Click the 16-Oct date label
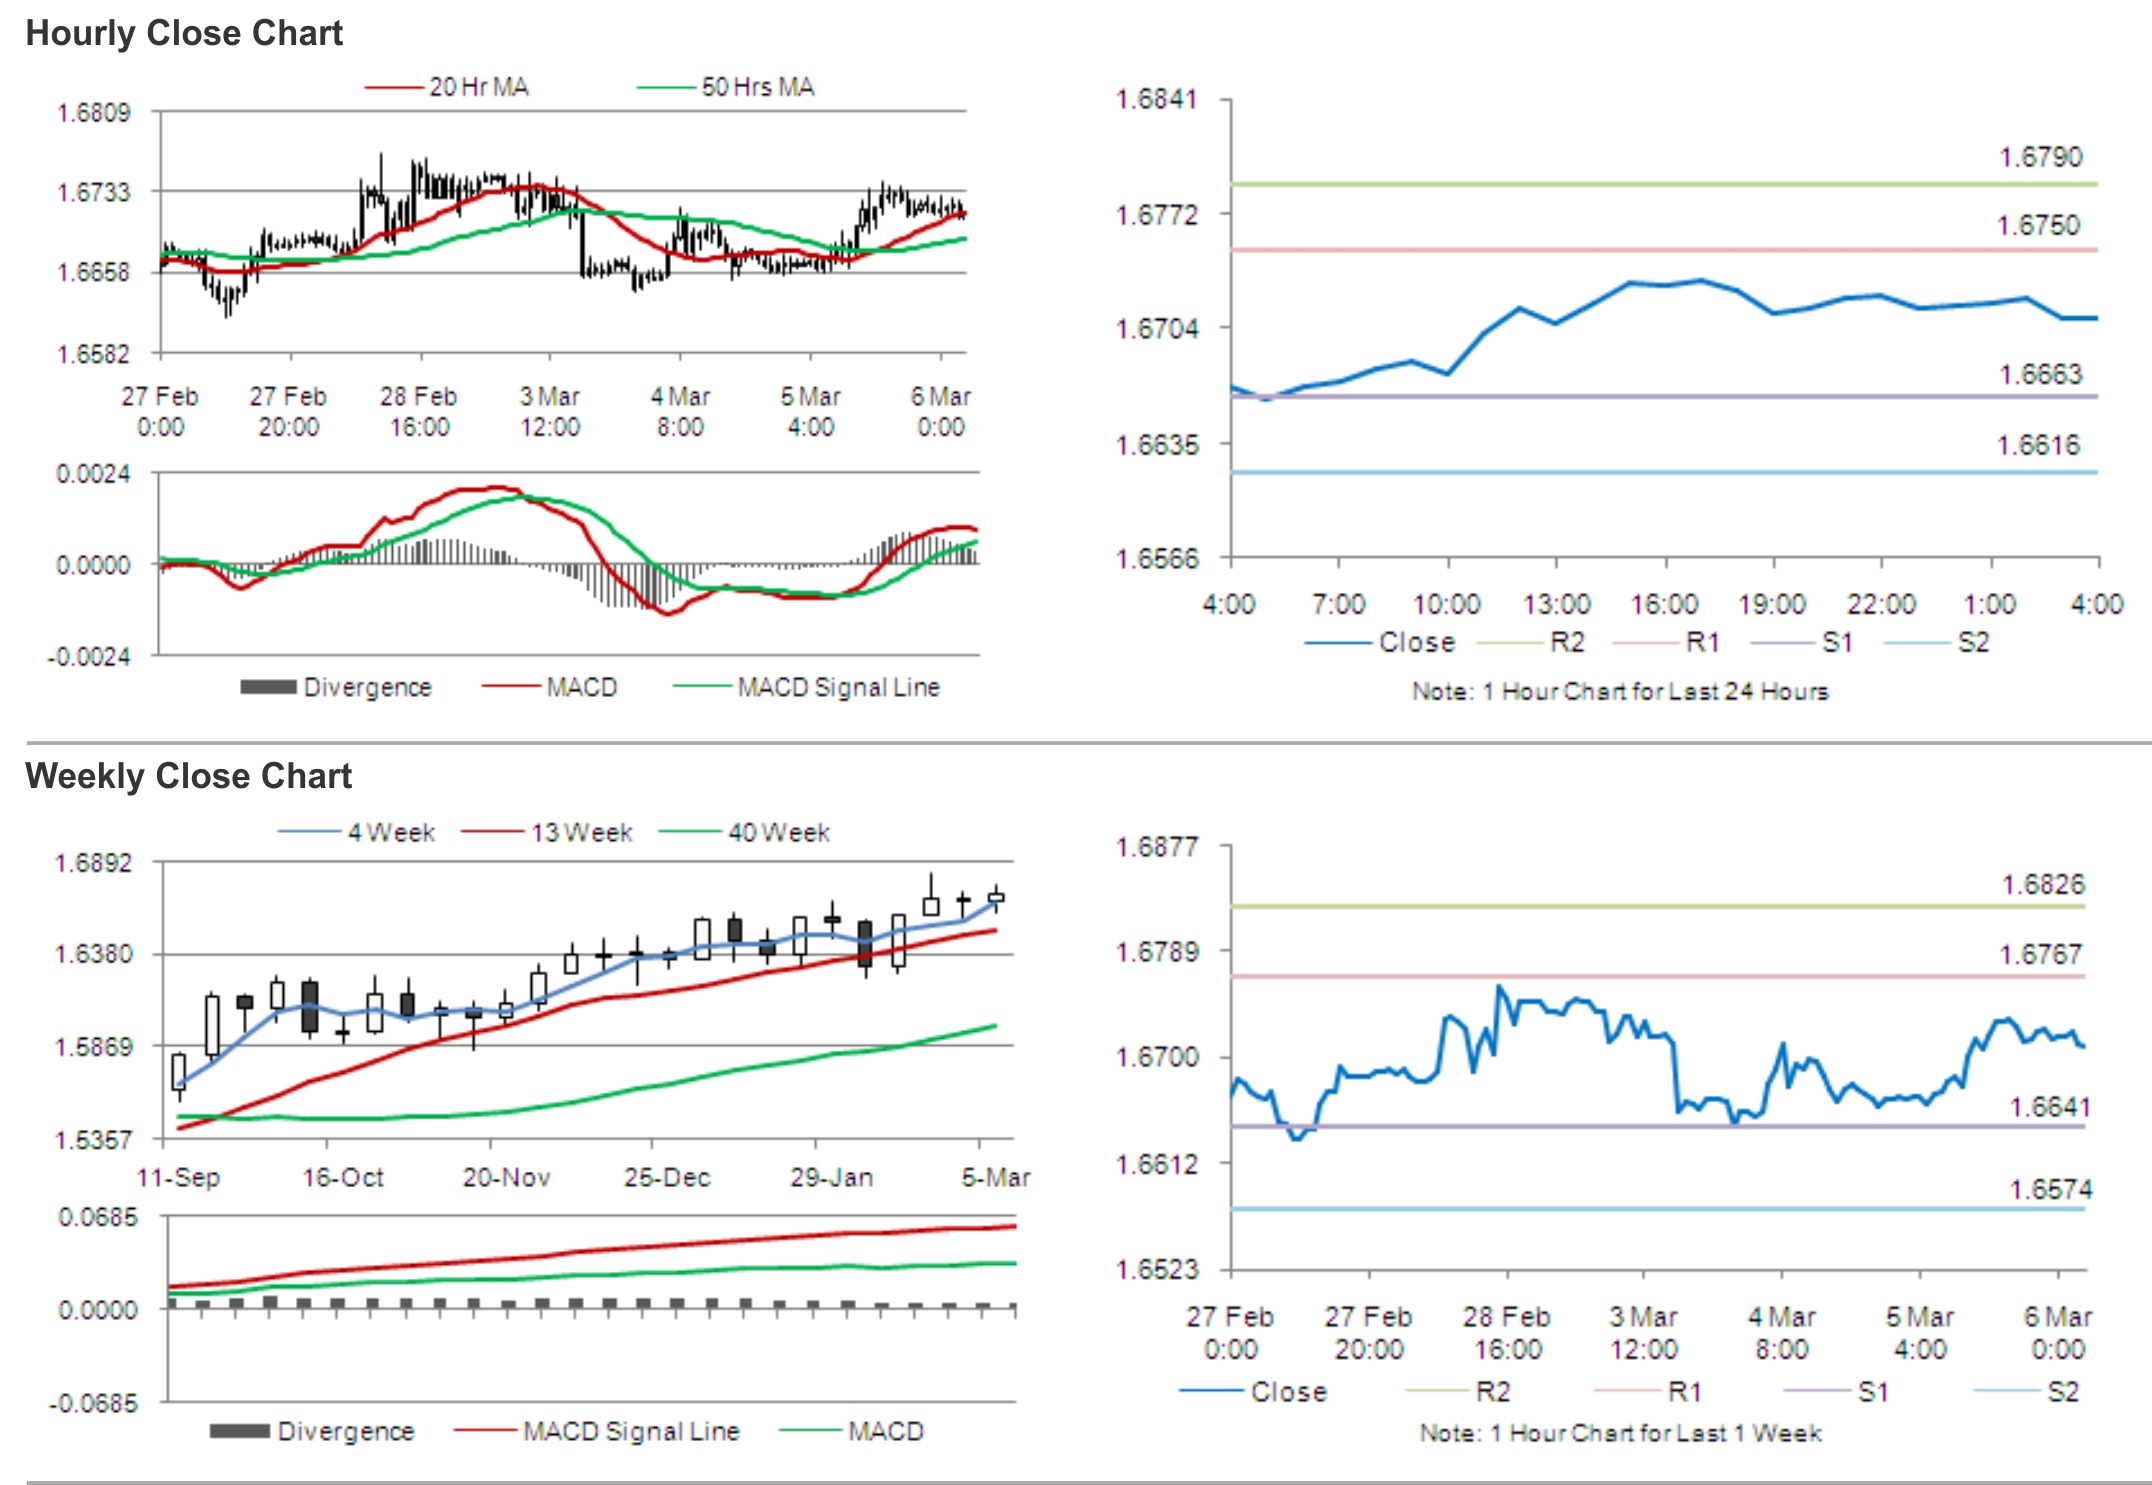The height and width of the screenshot is (1485, 2152). (x=343, y=1177)
